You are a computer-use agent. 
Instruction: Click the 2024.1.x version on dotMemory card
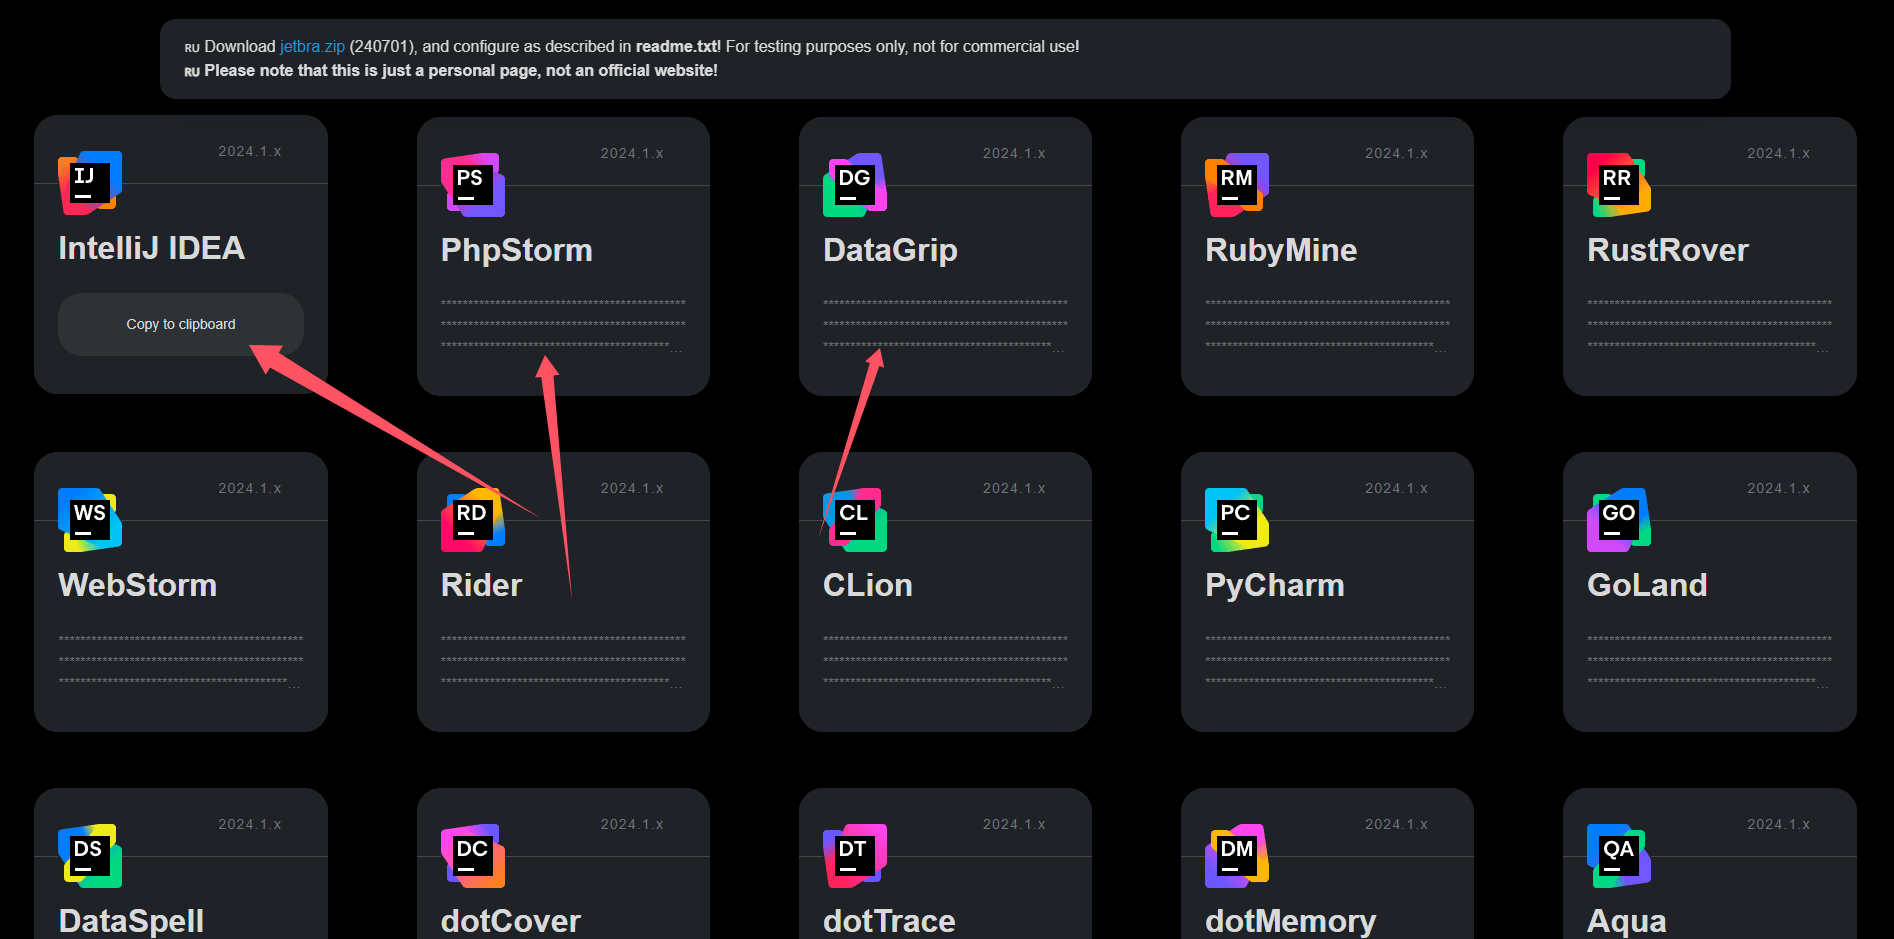[x=1396, y=825]
